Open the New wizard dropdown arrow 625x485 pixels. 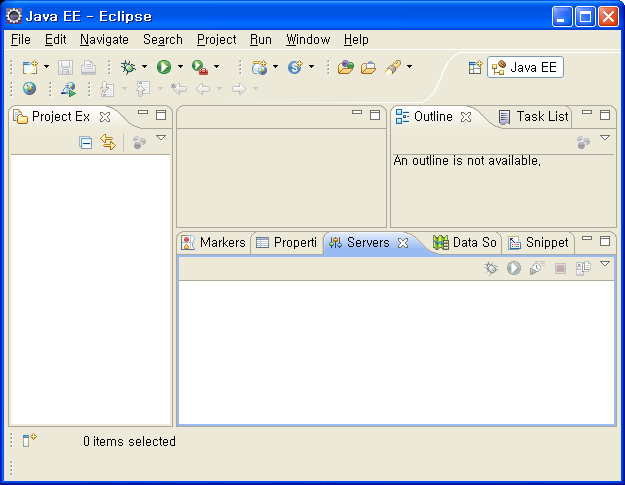click(46, 67)
